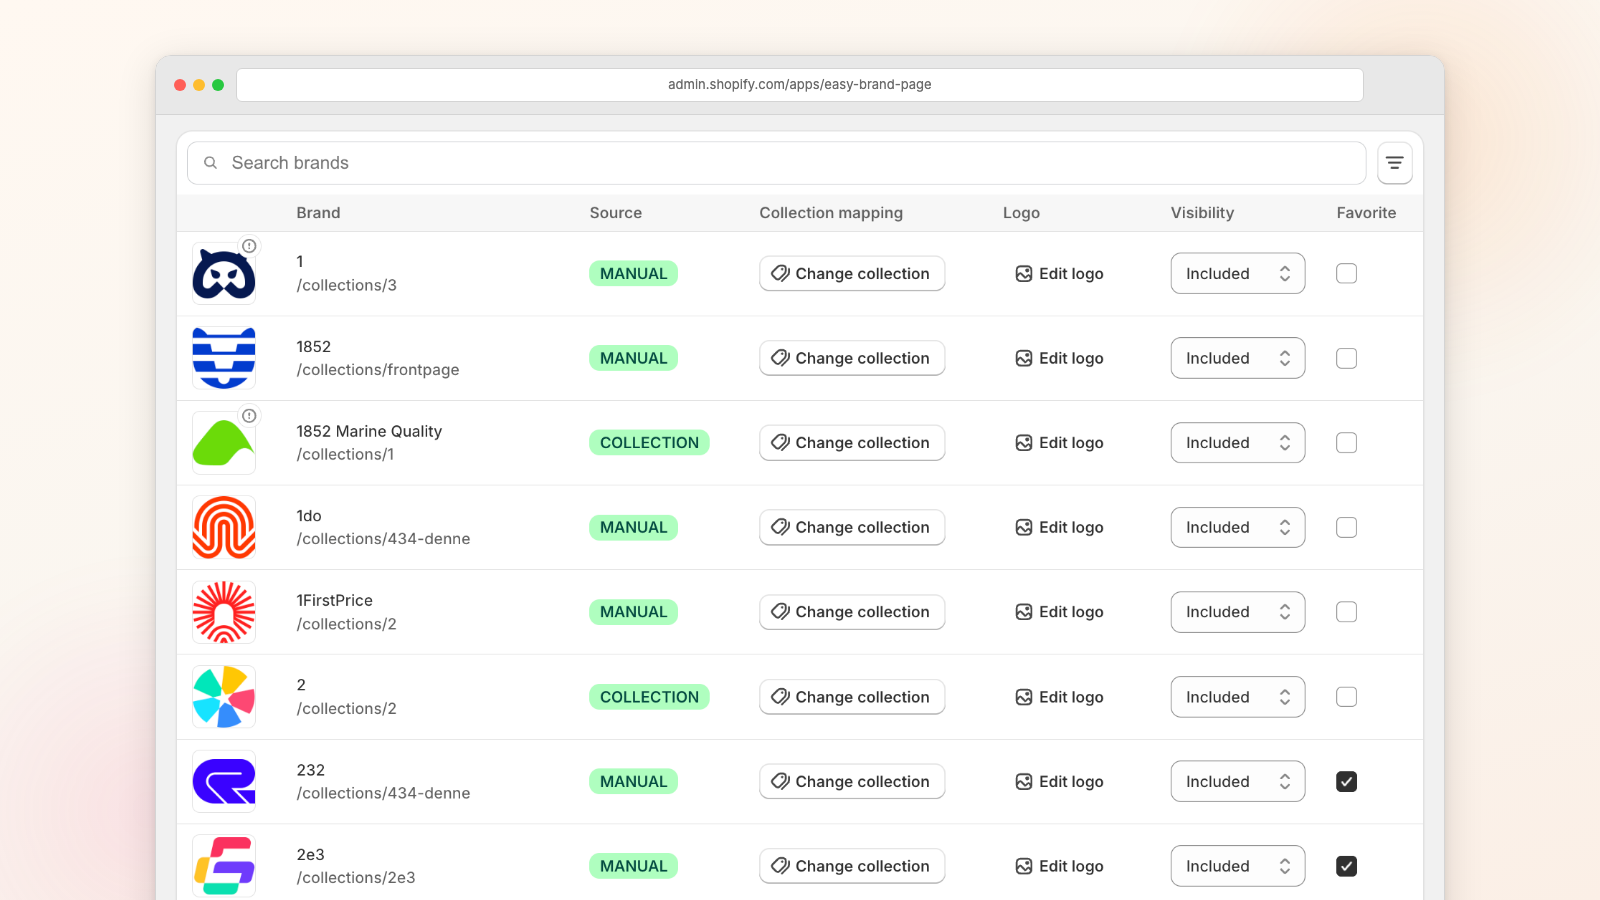The height and width of the screenshot is (900, 1600).
Task: Click the /collections/frontpage path text
Action: tap(378, 370)
